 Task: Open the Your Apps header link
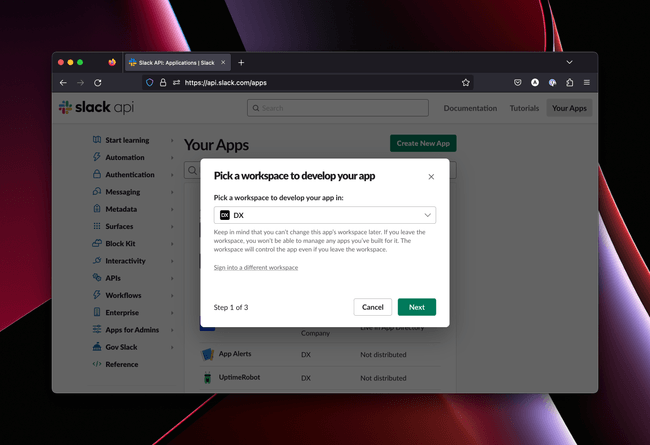pos(569,108)
